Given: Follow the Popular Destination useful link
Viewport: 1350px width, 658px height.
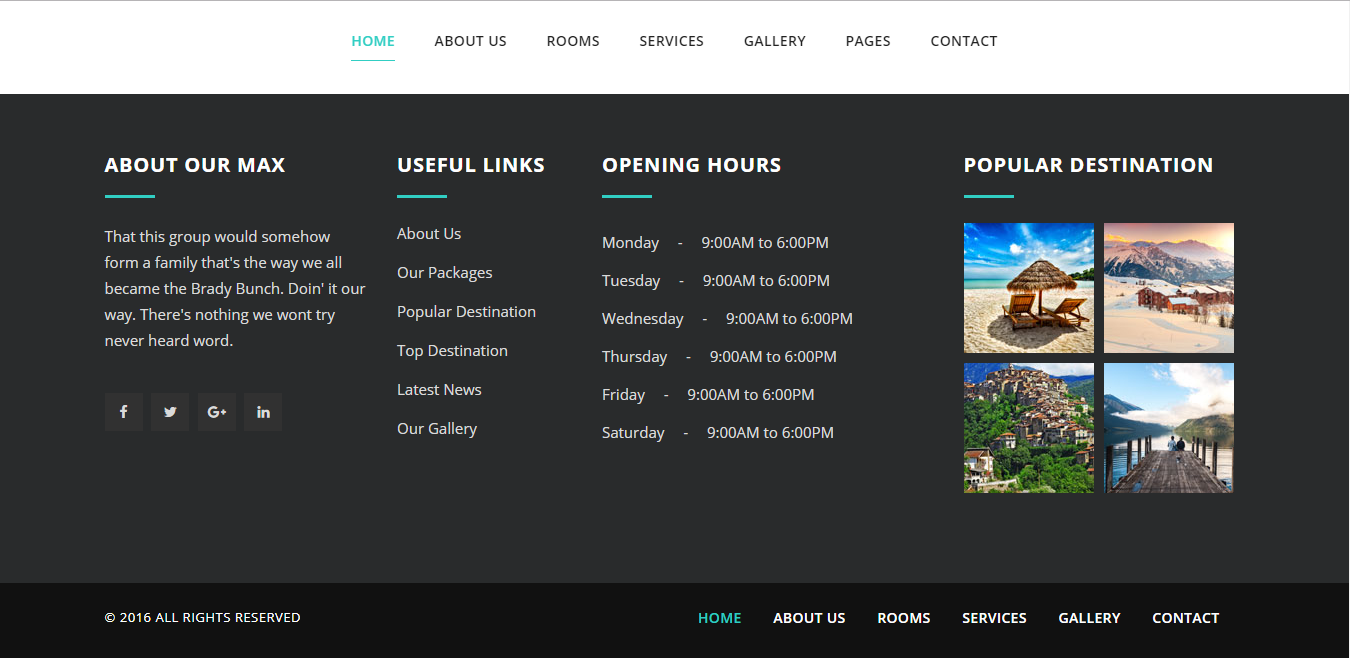Looking at the screenshot, I should pos(466,312).
